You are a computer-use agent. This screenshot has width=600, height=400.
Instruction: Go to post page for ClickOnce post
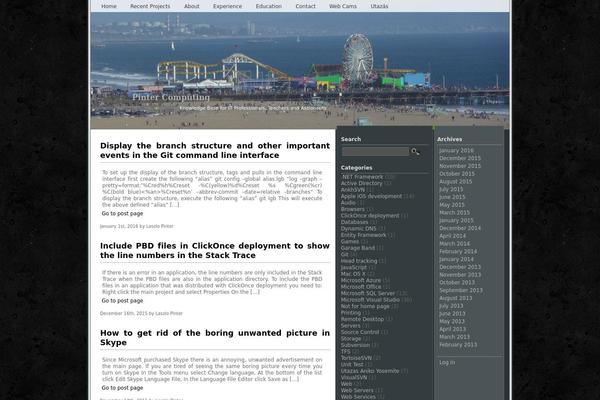122,301
